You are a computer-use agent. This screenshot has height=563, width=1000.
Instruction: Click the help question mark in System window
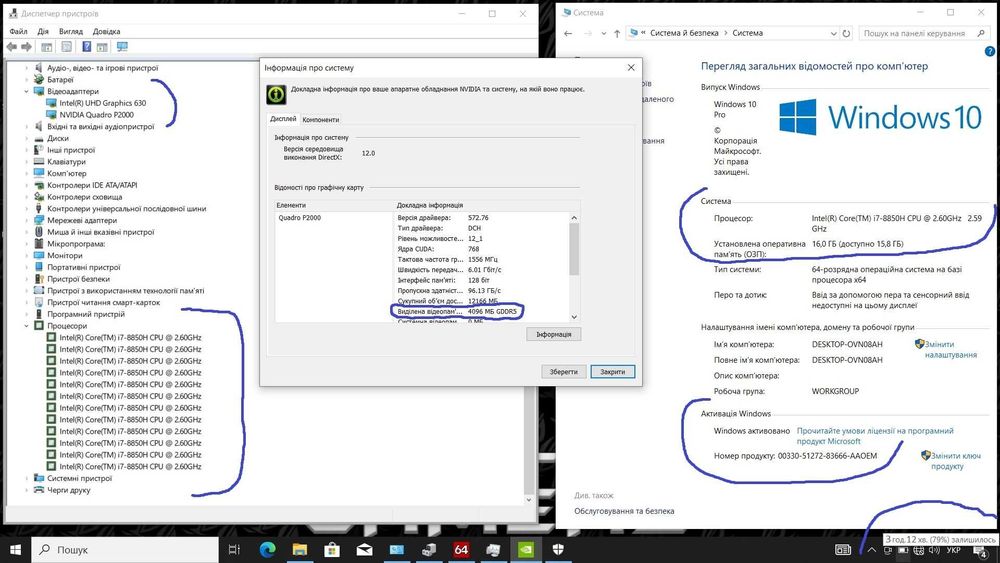(990, 52)
